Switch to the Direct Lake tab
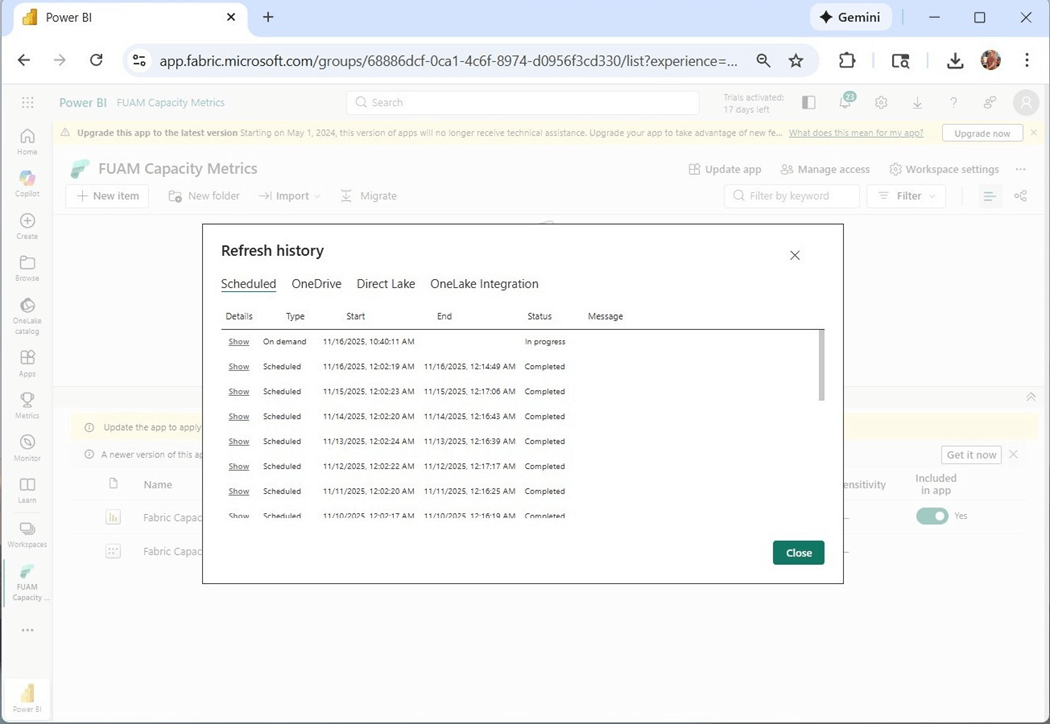Screen dimensions: 1050x724 [386, 284]
